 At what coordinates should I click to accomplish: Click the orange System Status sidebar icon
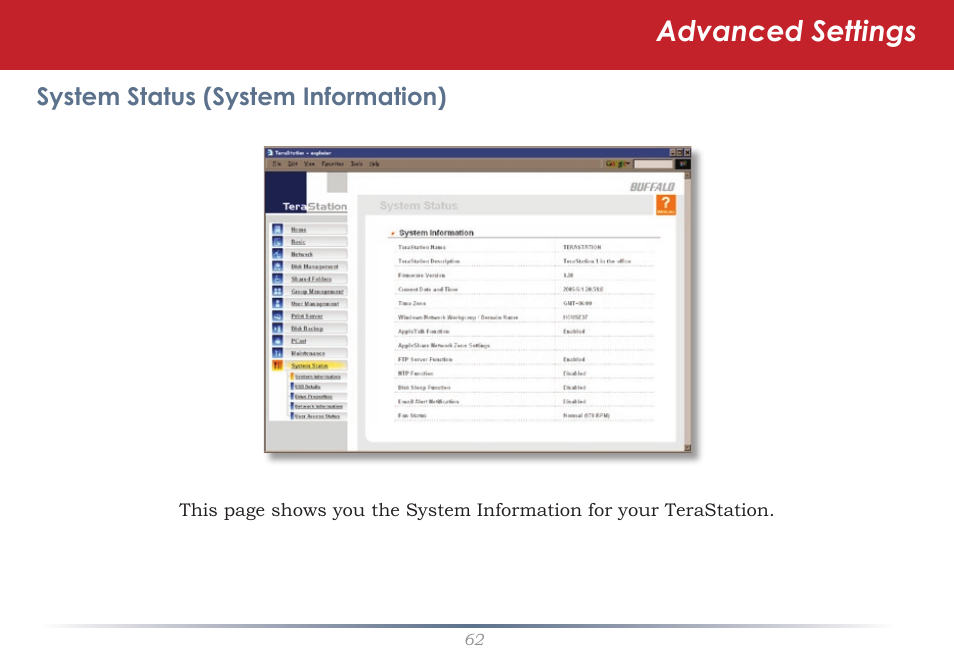277,365
